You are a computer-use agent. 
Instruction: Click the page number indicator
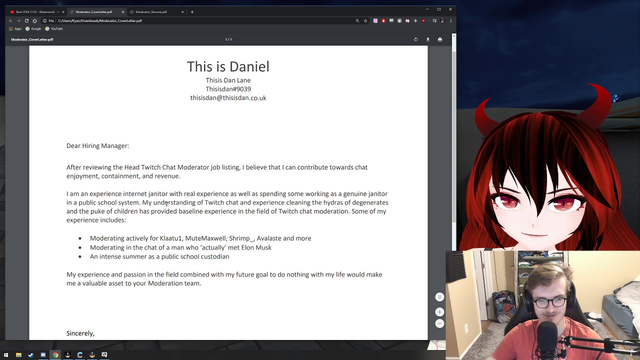[x=229, y=40]
